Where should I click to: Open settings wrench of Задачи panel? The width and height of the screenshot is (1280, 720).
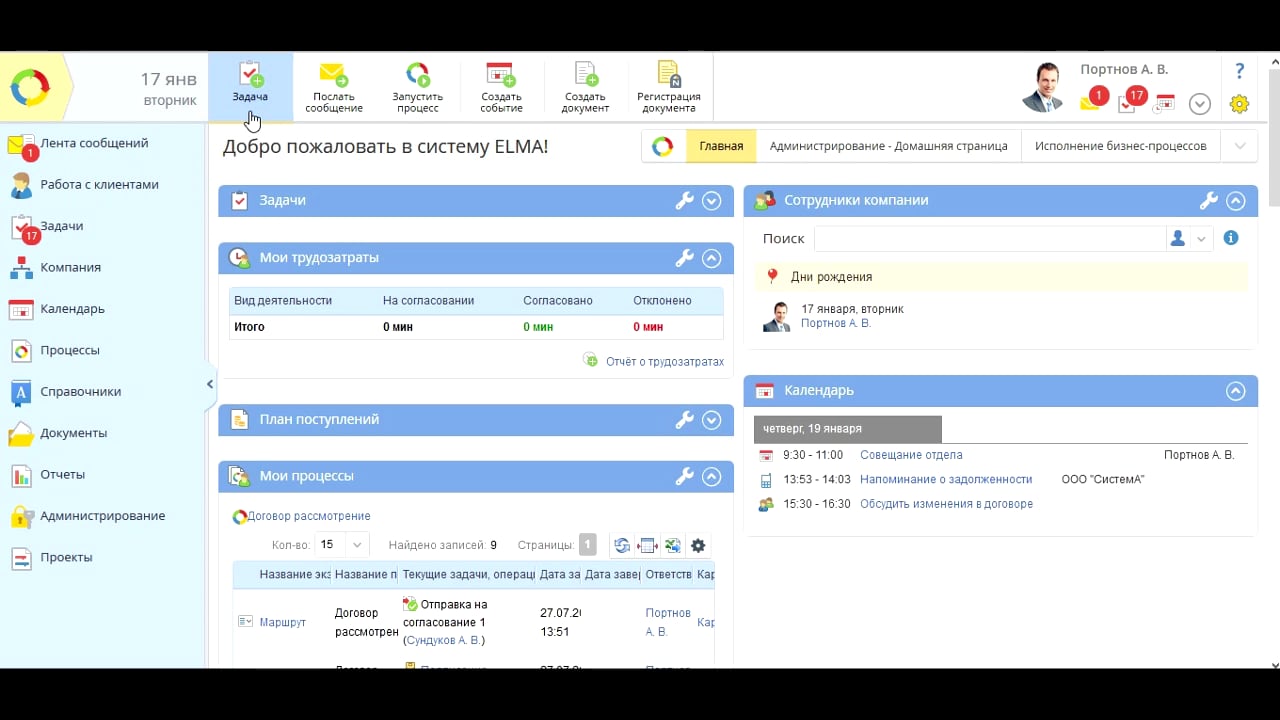(x=685, y=201)
